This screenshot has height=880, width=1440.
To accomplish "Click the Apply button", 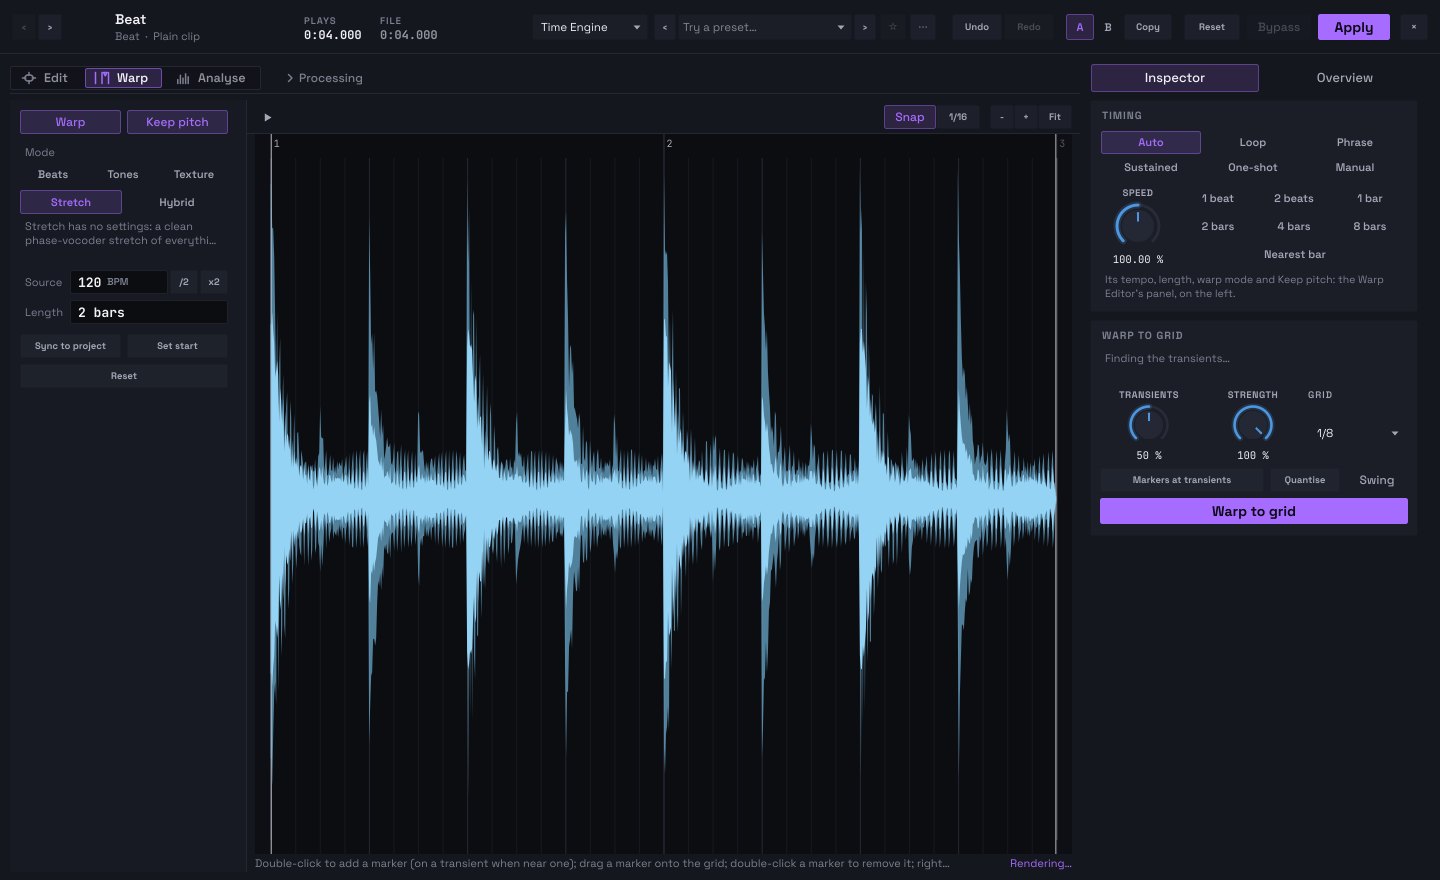I will point(1354,28).
